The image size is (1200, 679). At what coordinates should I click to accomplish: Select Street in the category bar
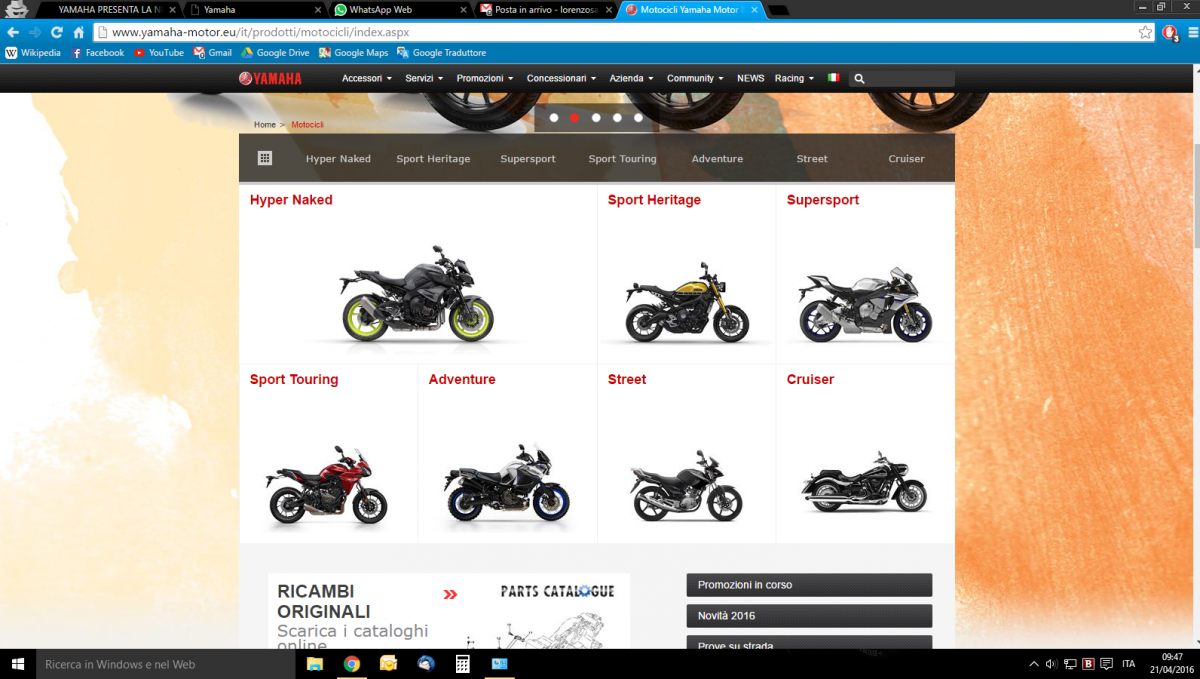pyautogui.click(x=812, y=159)
